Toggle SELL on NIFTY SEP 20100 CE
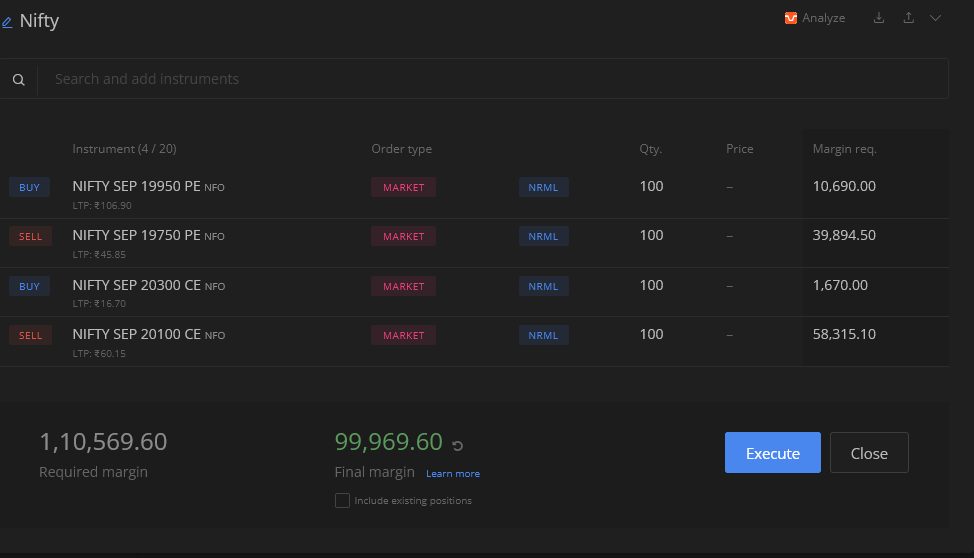 click(30, 335)
